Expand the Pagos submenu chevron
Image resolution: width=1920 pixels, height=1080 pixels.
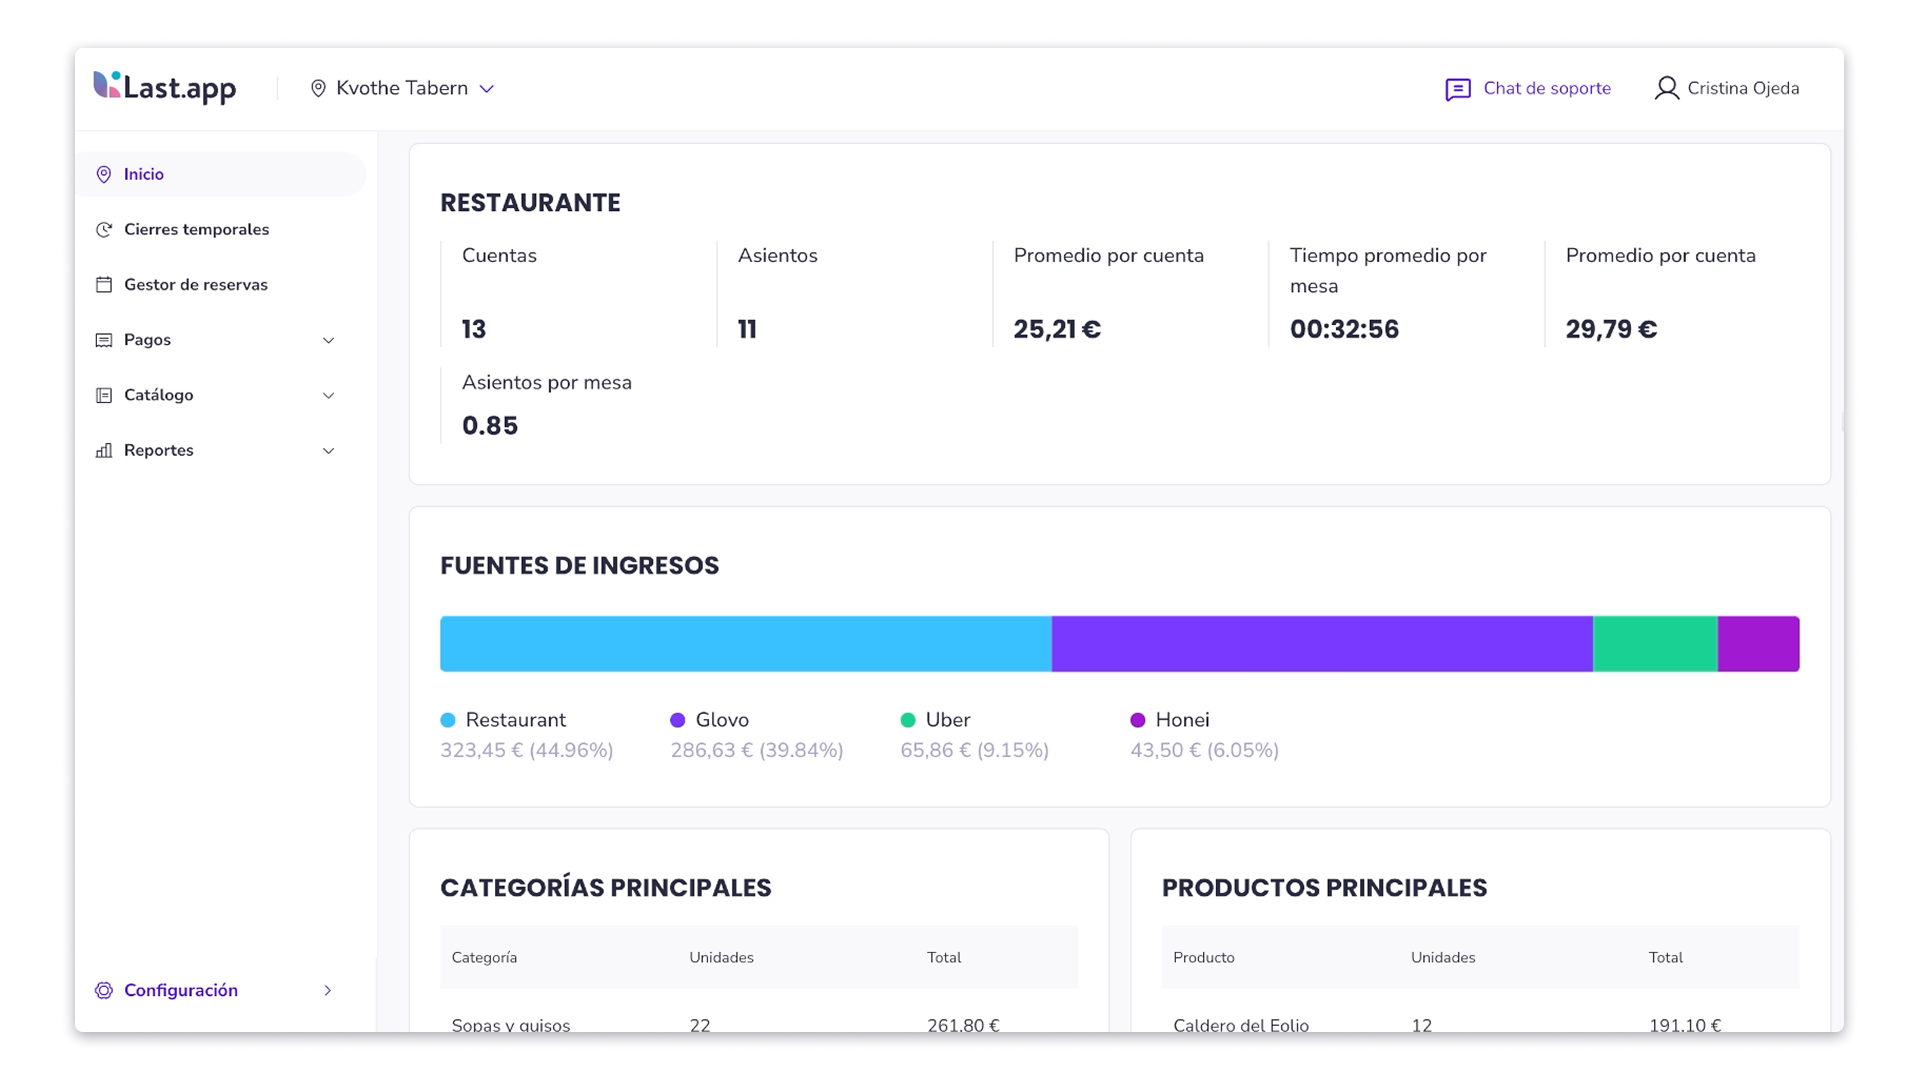[328, 341]
